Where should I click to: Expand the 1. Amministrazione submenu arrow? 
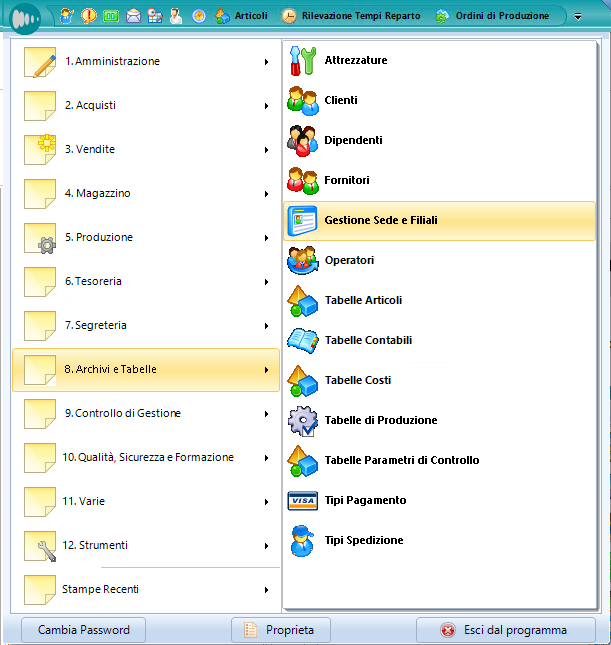(x=266, y=62)
